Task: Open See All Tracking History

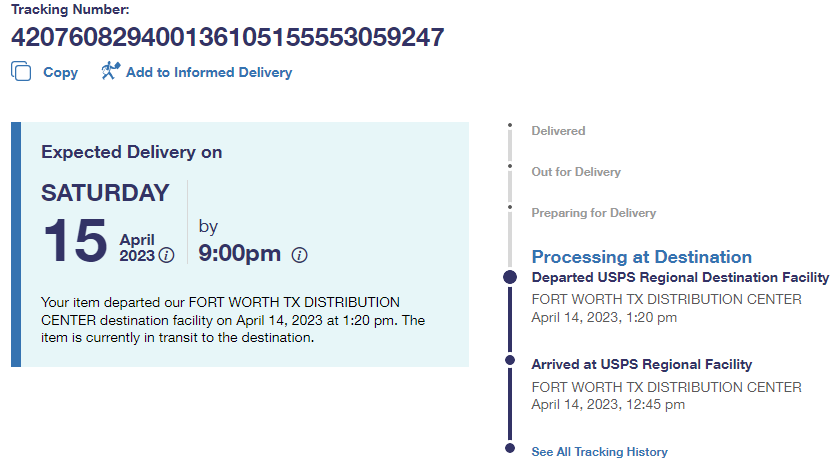Action: pyautogui.click(x=599, y=452)
